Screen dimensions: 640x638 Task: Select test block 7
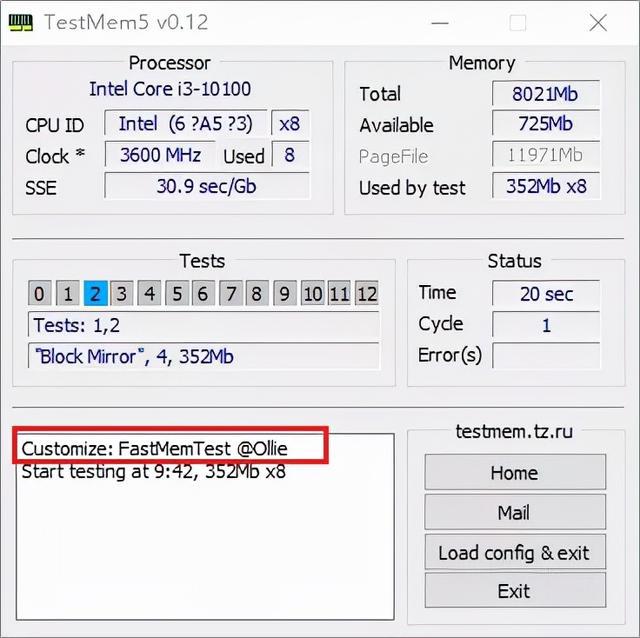click(x=231, y=293)
